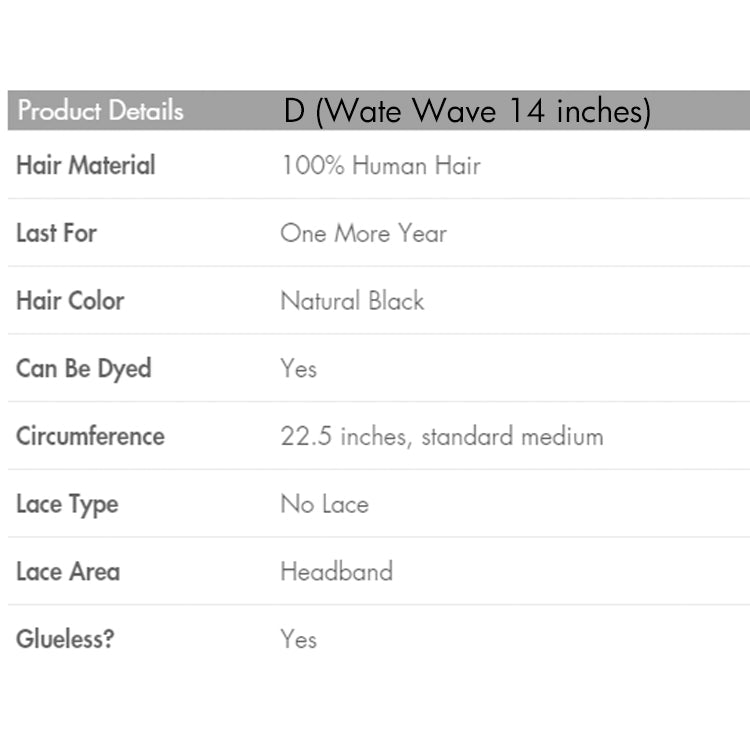This screenshot has width=750, height=750.
Task: Select the Yes value for Can Be Dyed
Action: [298, 369]
